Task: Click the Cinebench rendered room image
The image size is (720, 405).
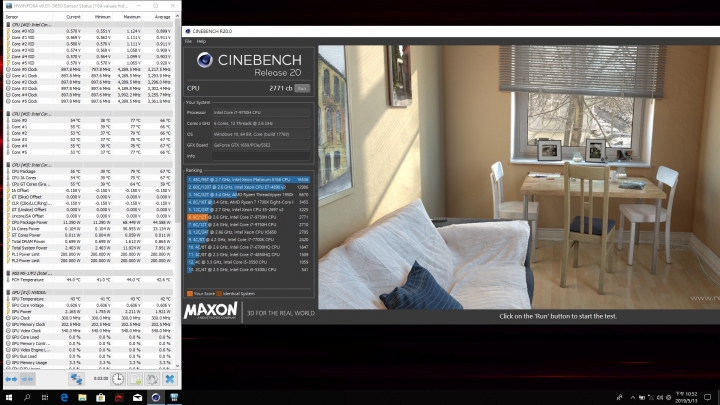Action: point(519,177)
